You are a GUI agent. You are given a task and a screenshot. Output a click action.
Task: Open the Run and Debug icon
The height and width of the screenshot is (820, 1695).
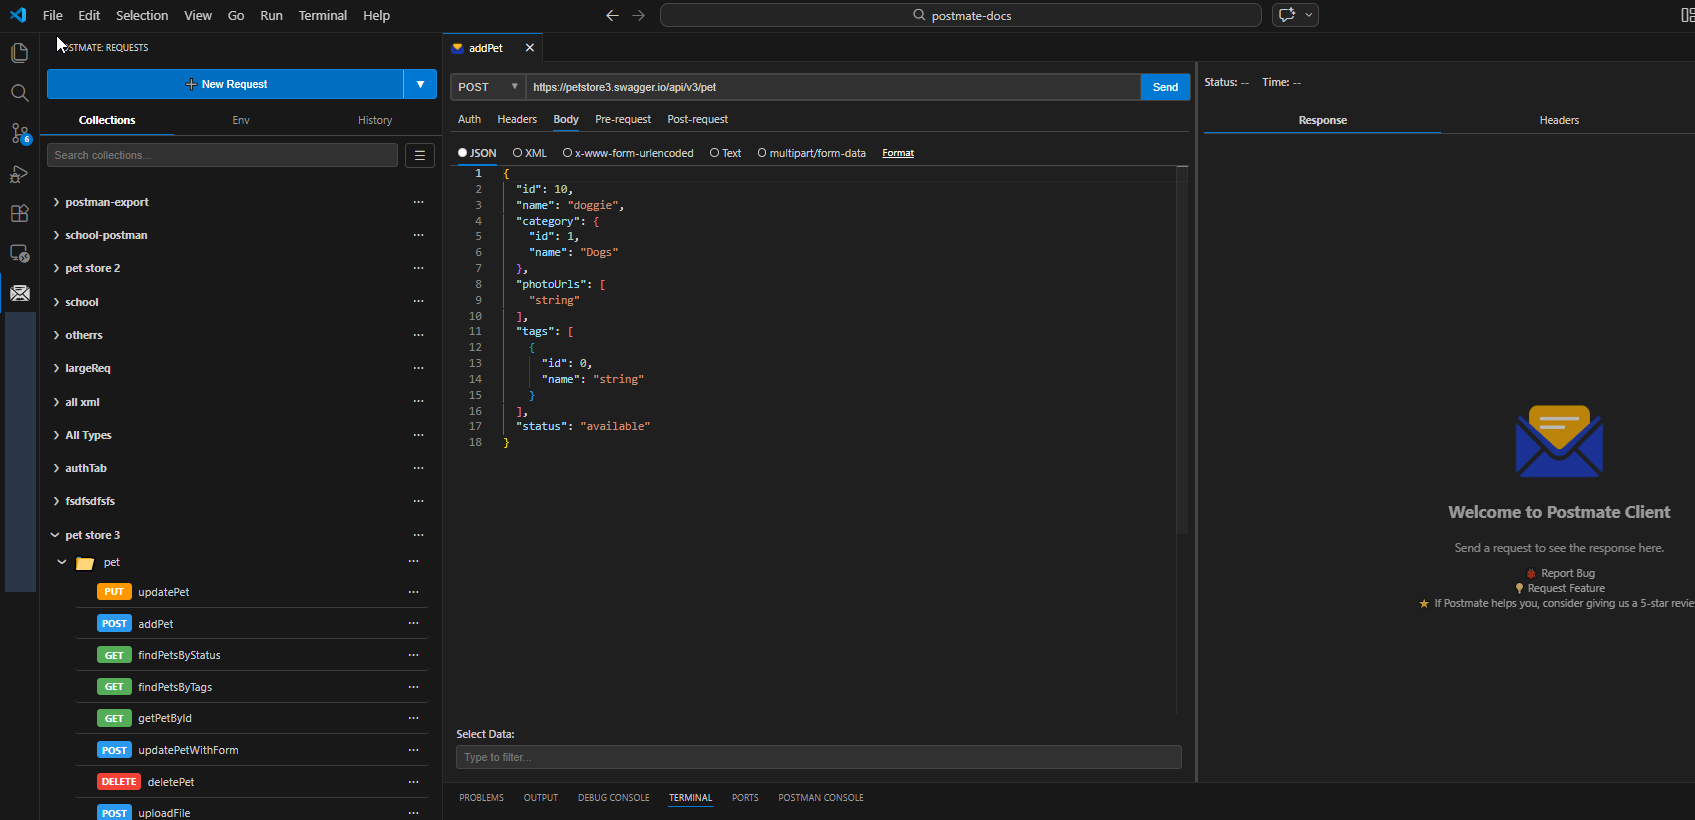click(x=19, y=174)
